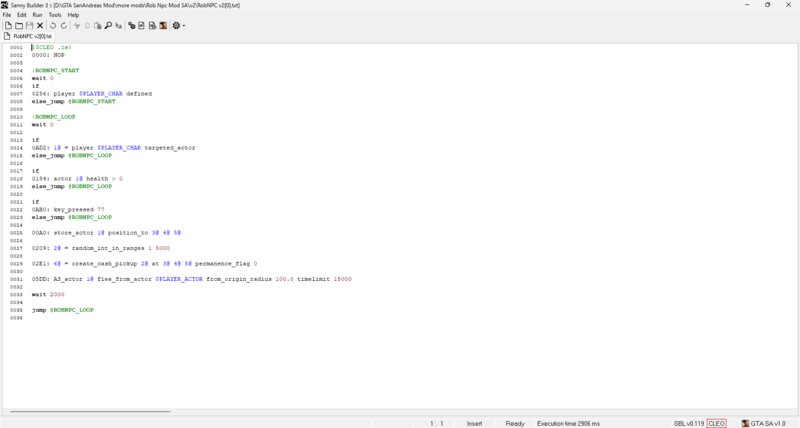Click the '0000: NOP' code line

pyautogui.click(x=48, y=55)
